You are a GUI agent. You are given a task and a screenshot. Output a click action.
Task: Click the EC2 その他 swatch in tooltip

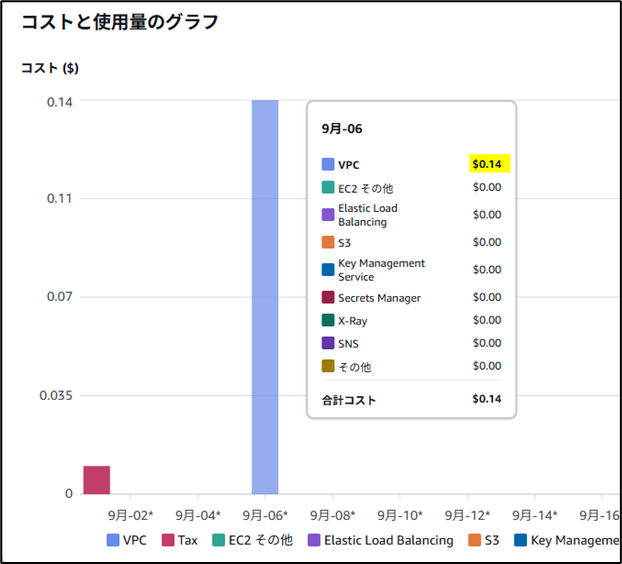pos(328,187)
